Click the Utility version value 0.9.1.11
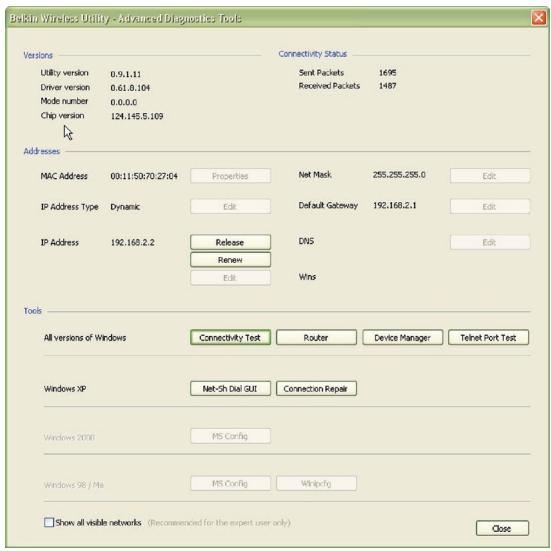Image resolution: width=551 pixels, height=551 pixels. [125, 74]
